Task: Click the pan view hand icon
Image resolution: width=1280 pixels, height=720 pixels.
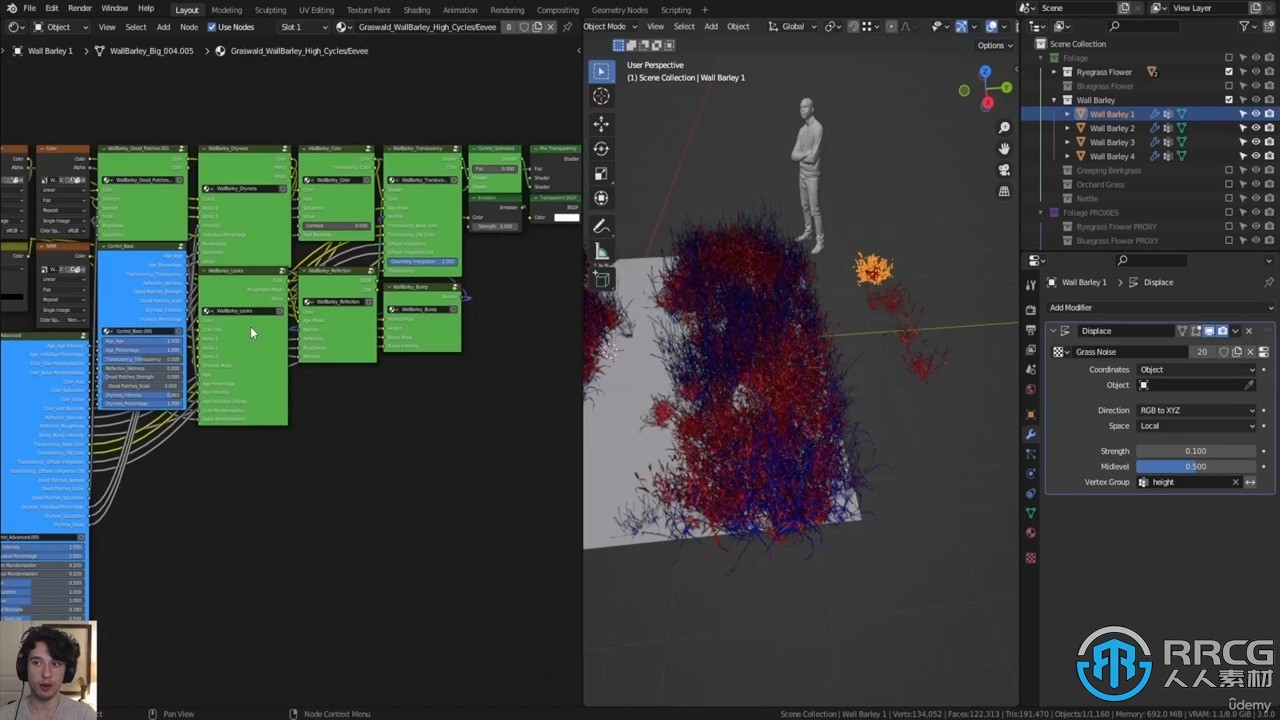Action: [1004, 149]
